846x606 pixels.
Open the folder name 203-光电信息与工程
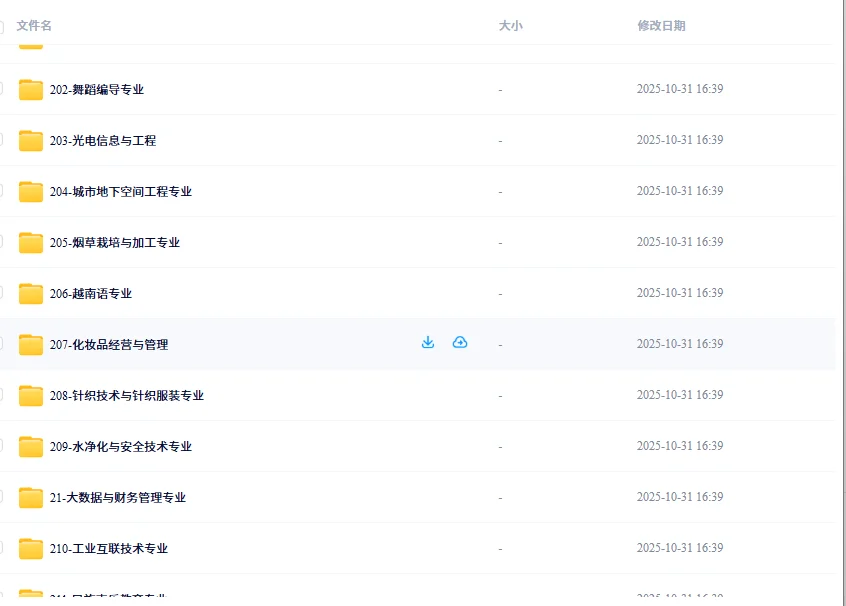(103, 141)
